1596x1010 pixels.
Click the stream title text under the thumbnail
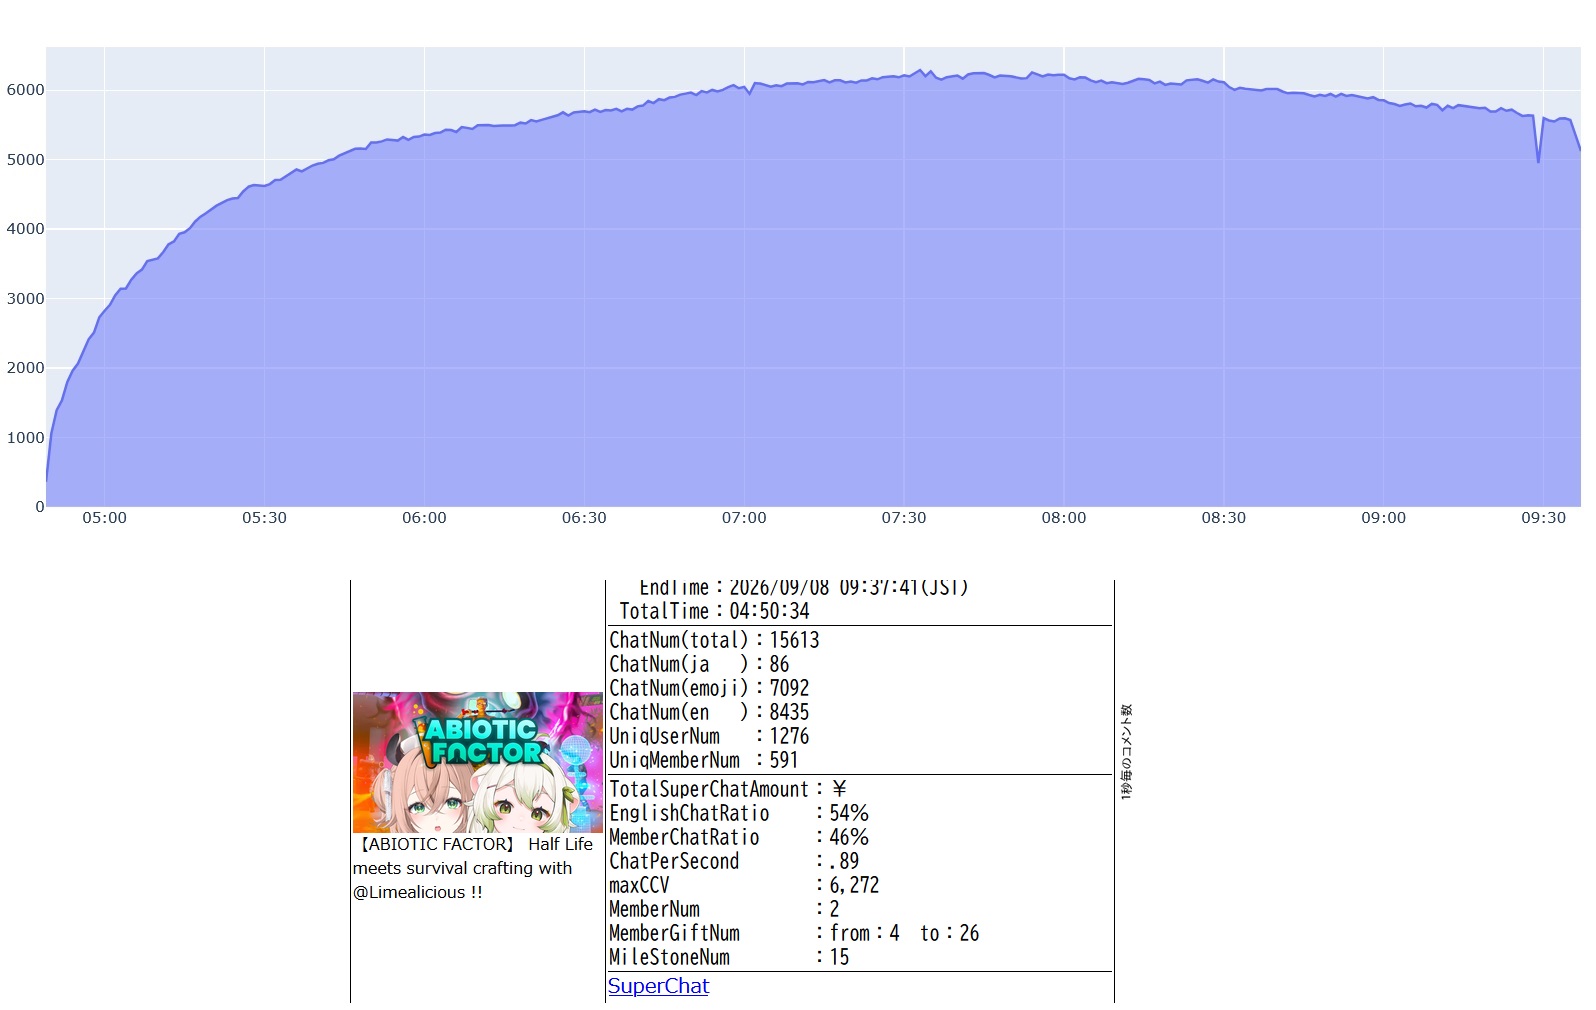coord(473,868)
